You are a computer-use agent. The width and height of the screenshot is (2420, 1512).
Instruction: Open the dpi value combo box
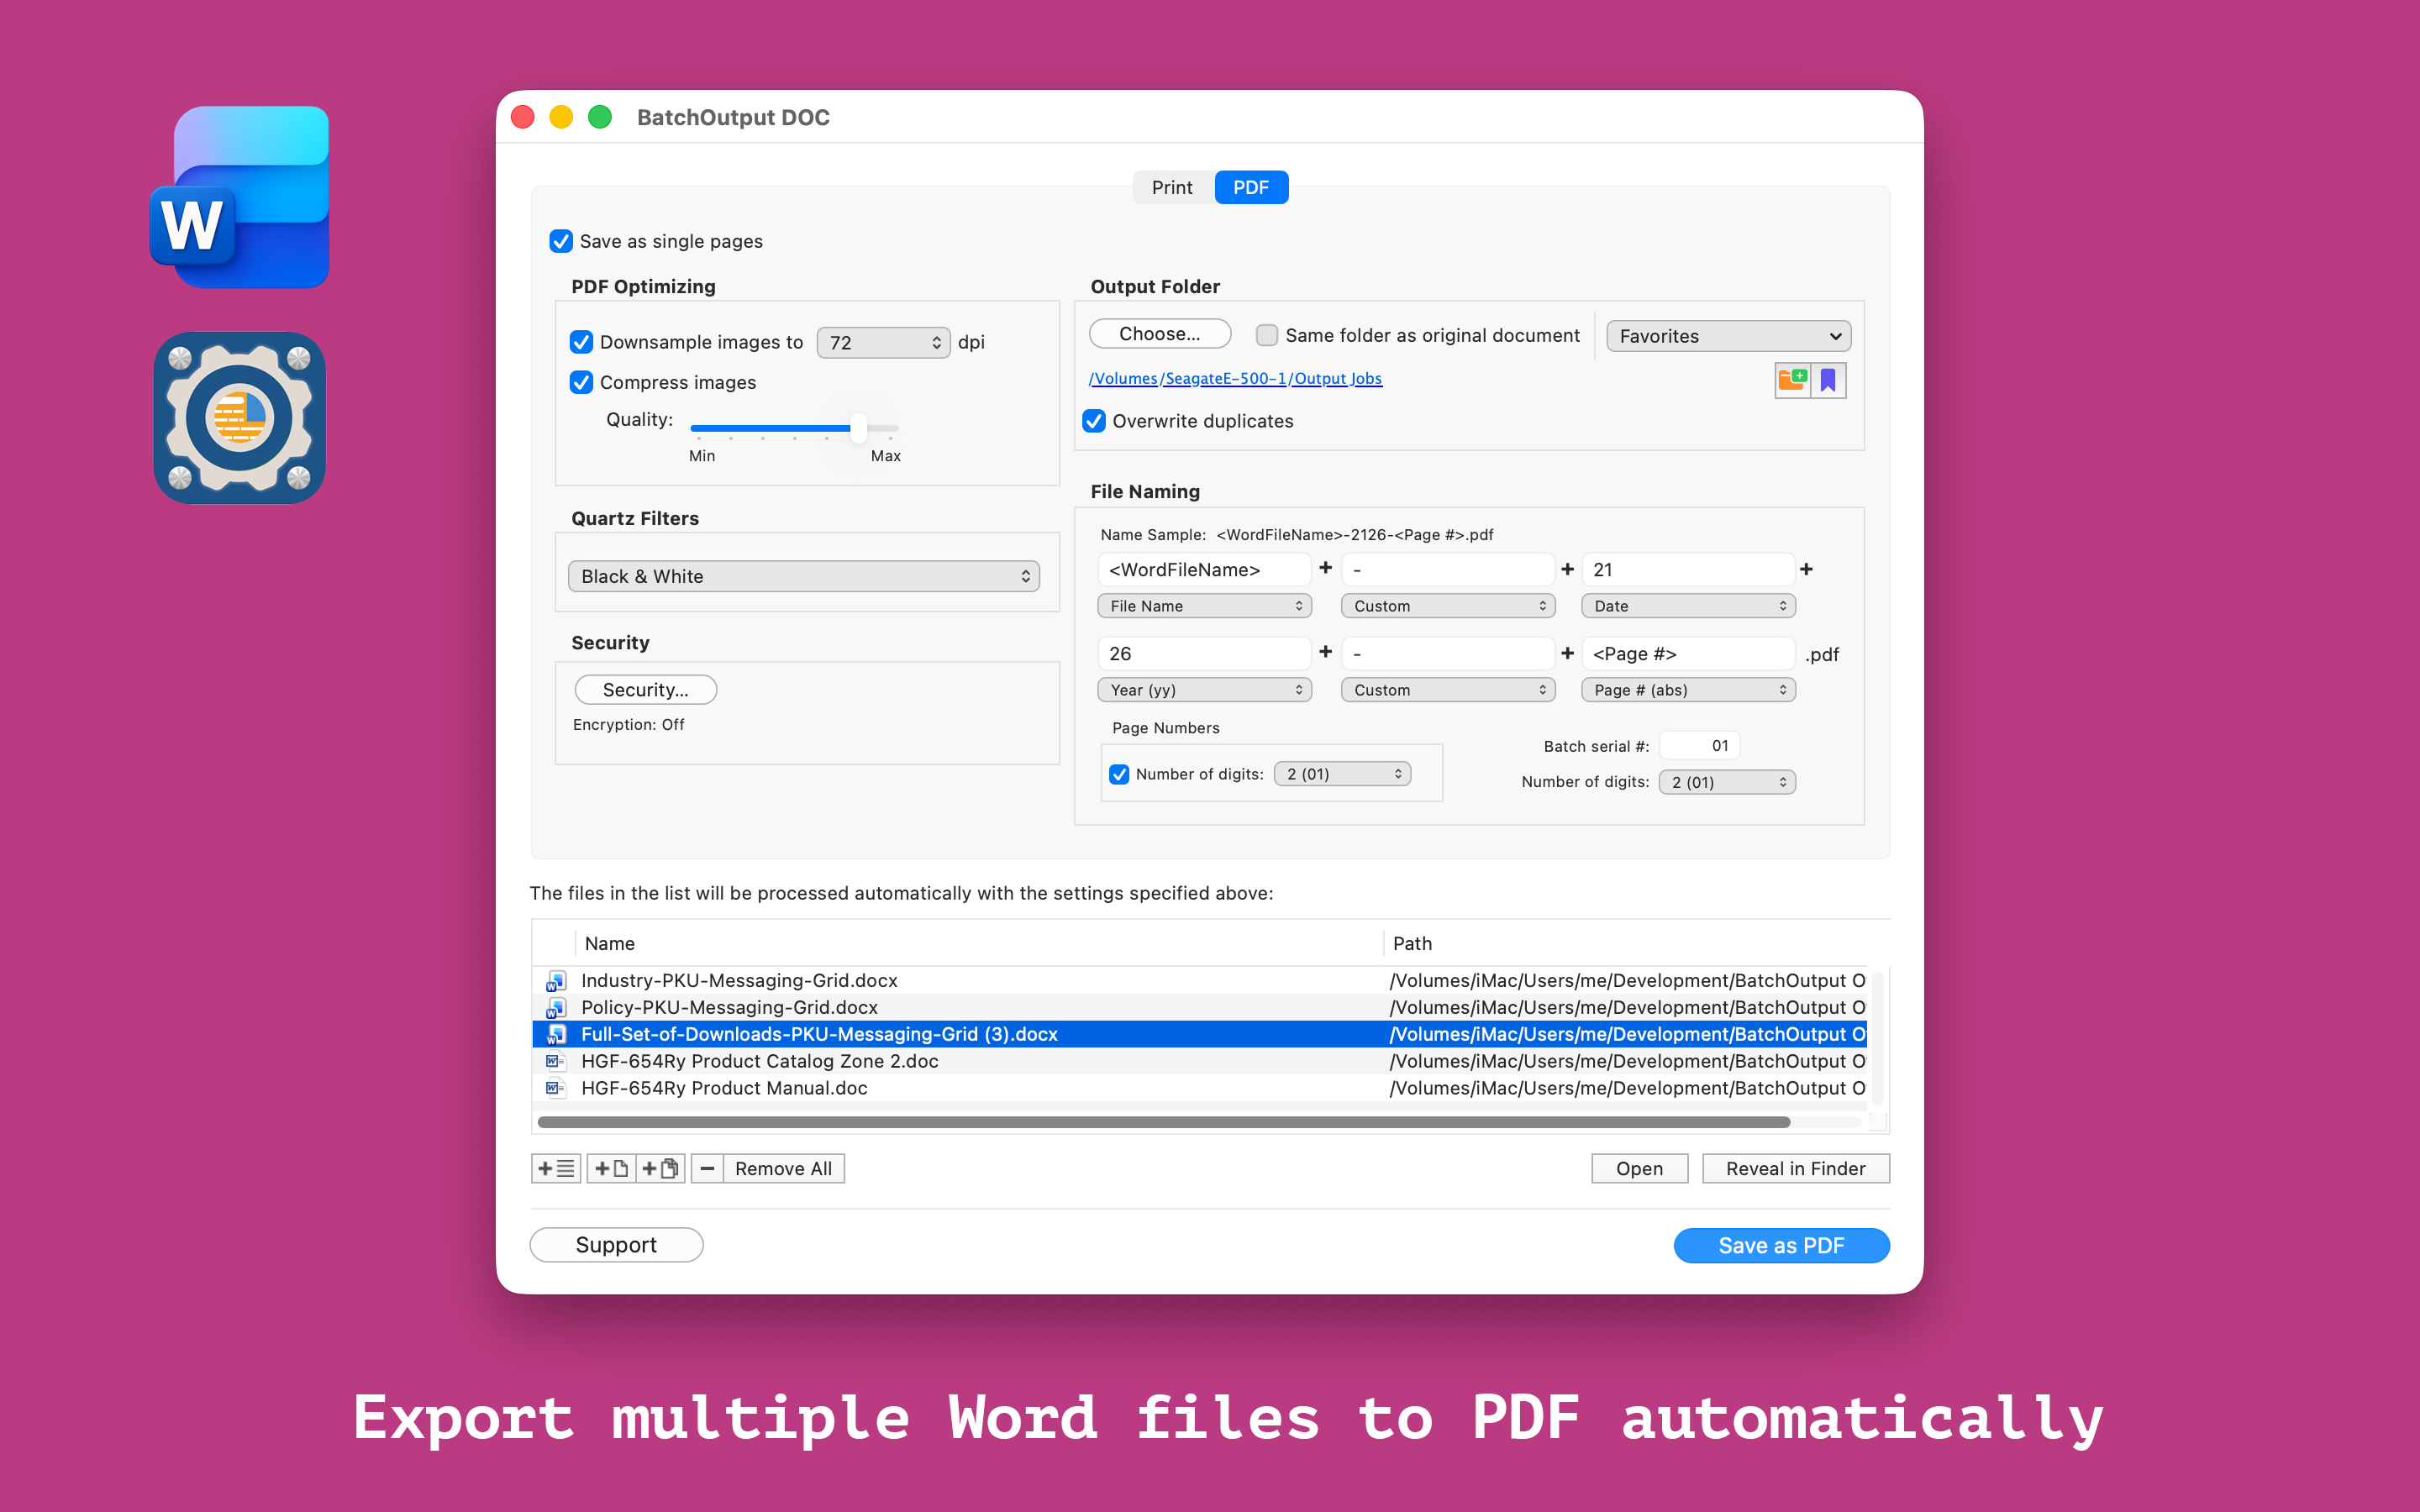click(883, 342)
